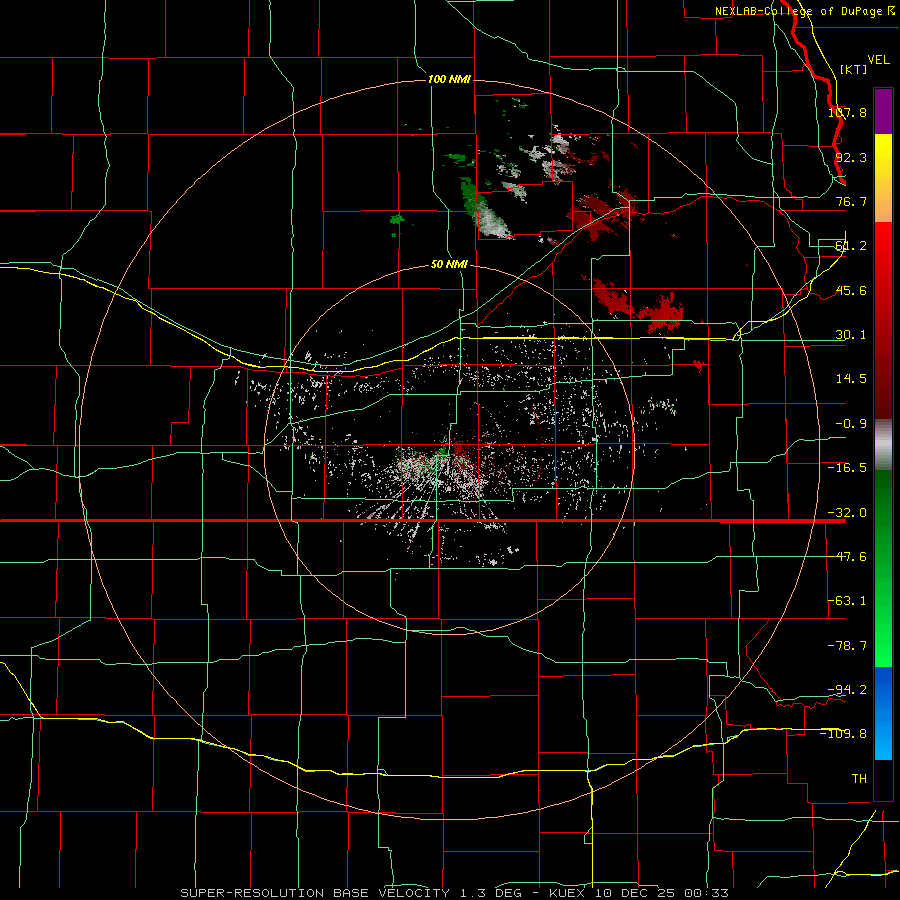Click the 76.7 value on velocity scale

(x=851, y=201)
